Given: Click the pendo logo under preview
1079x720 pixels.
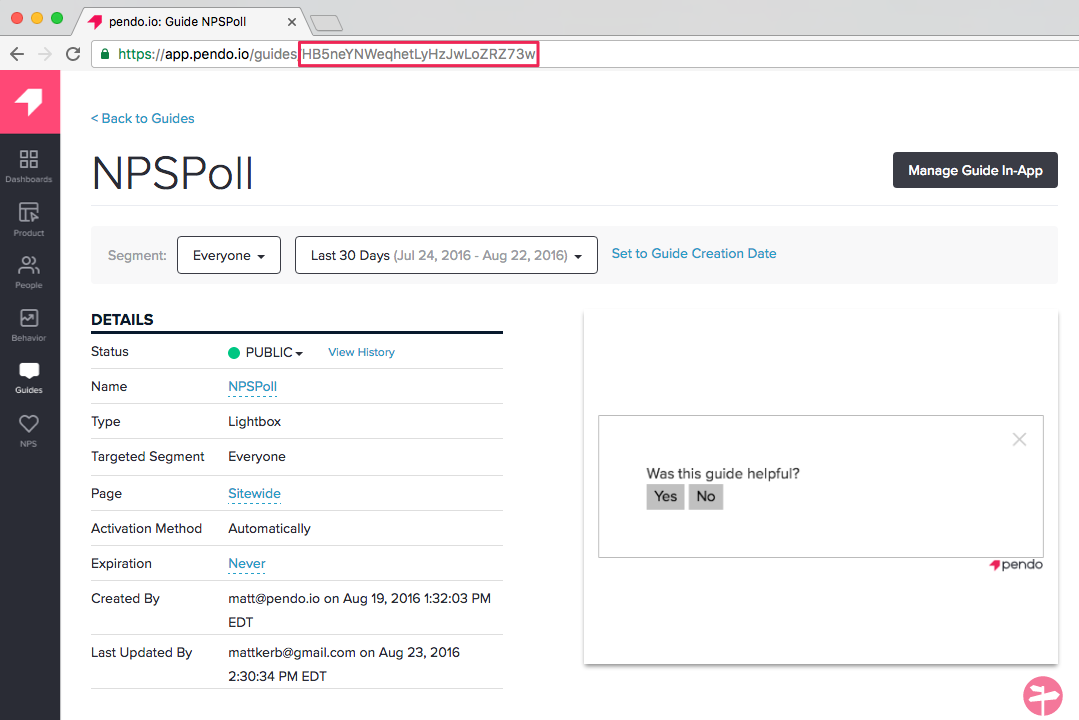Looking at the screenshot, I should click(1016, 564).
